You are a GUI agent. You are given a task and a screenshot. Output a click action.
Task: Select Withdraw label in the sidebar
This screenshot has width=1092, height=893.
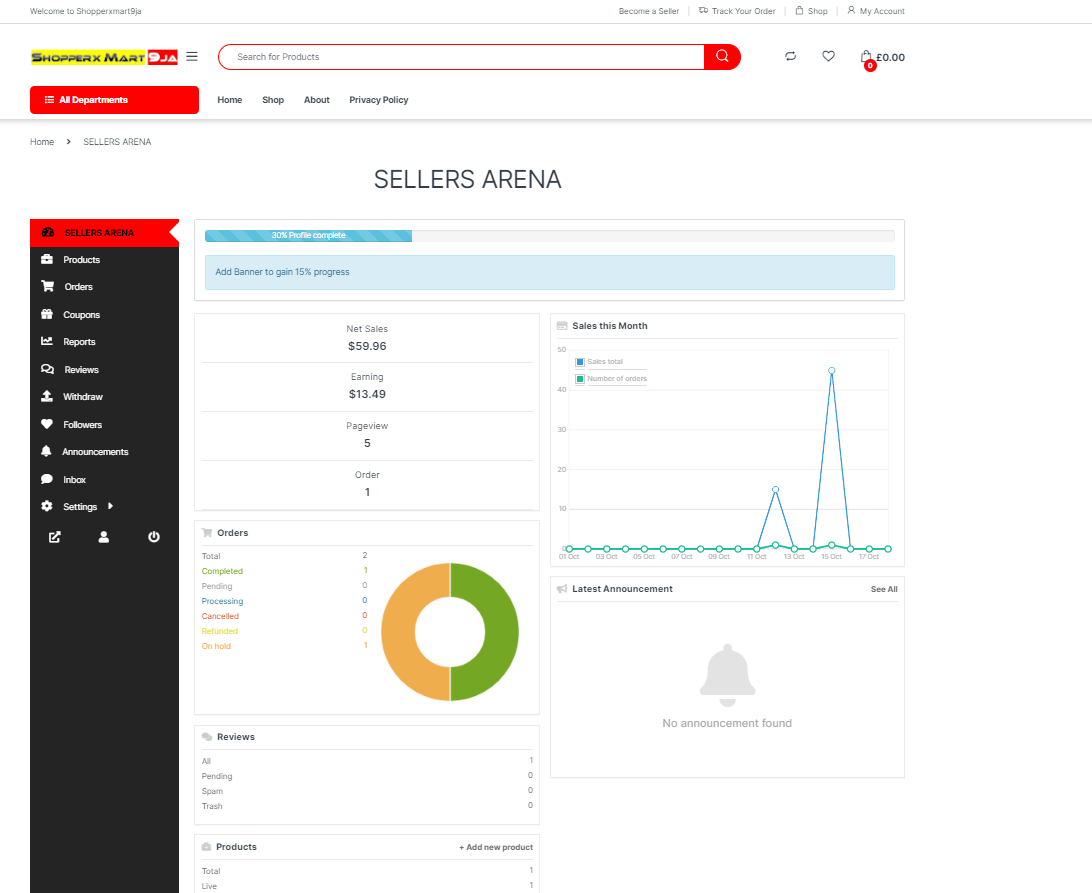point(83,396)
